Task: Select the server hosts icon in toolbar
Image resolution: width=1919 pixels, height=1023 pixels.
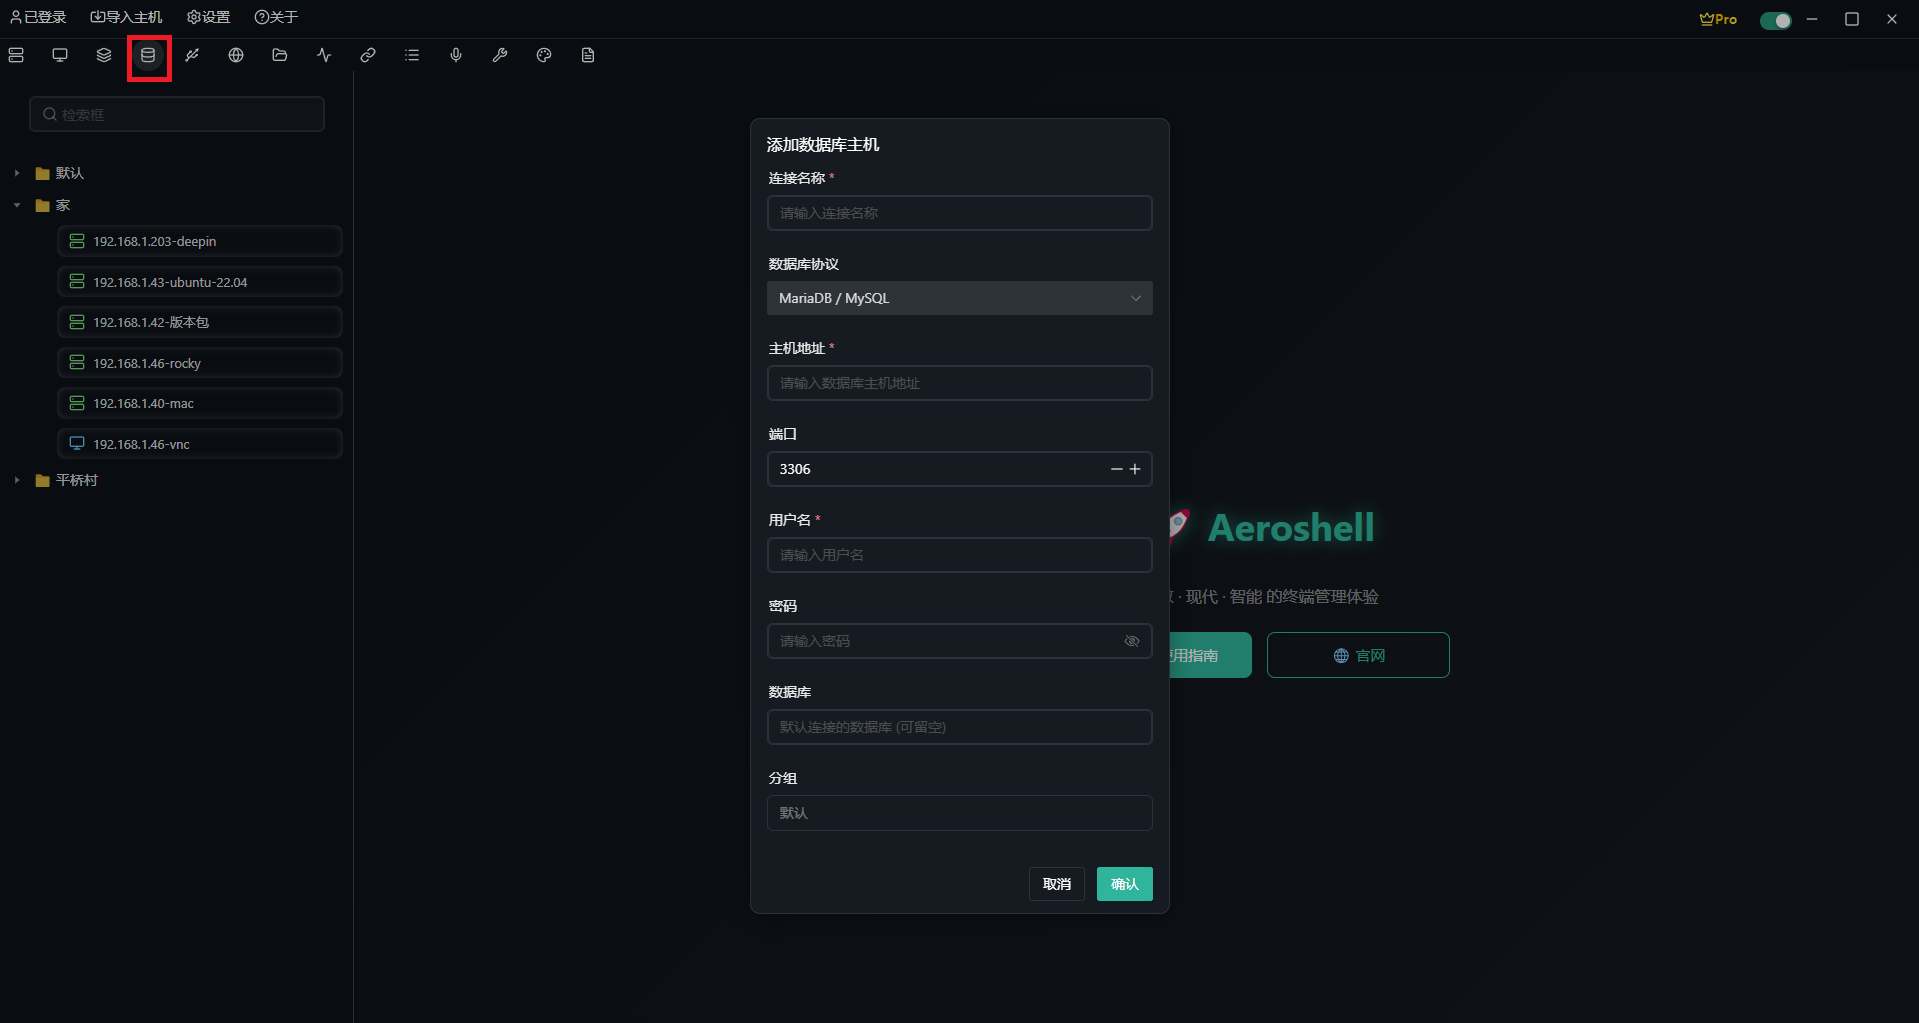Action: point(16,55)
